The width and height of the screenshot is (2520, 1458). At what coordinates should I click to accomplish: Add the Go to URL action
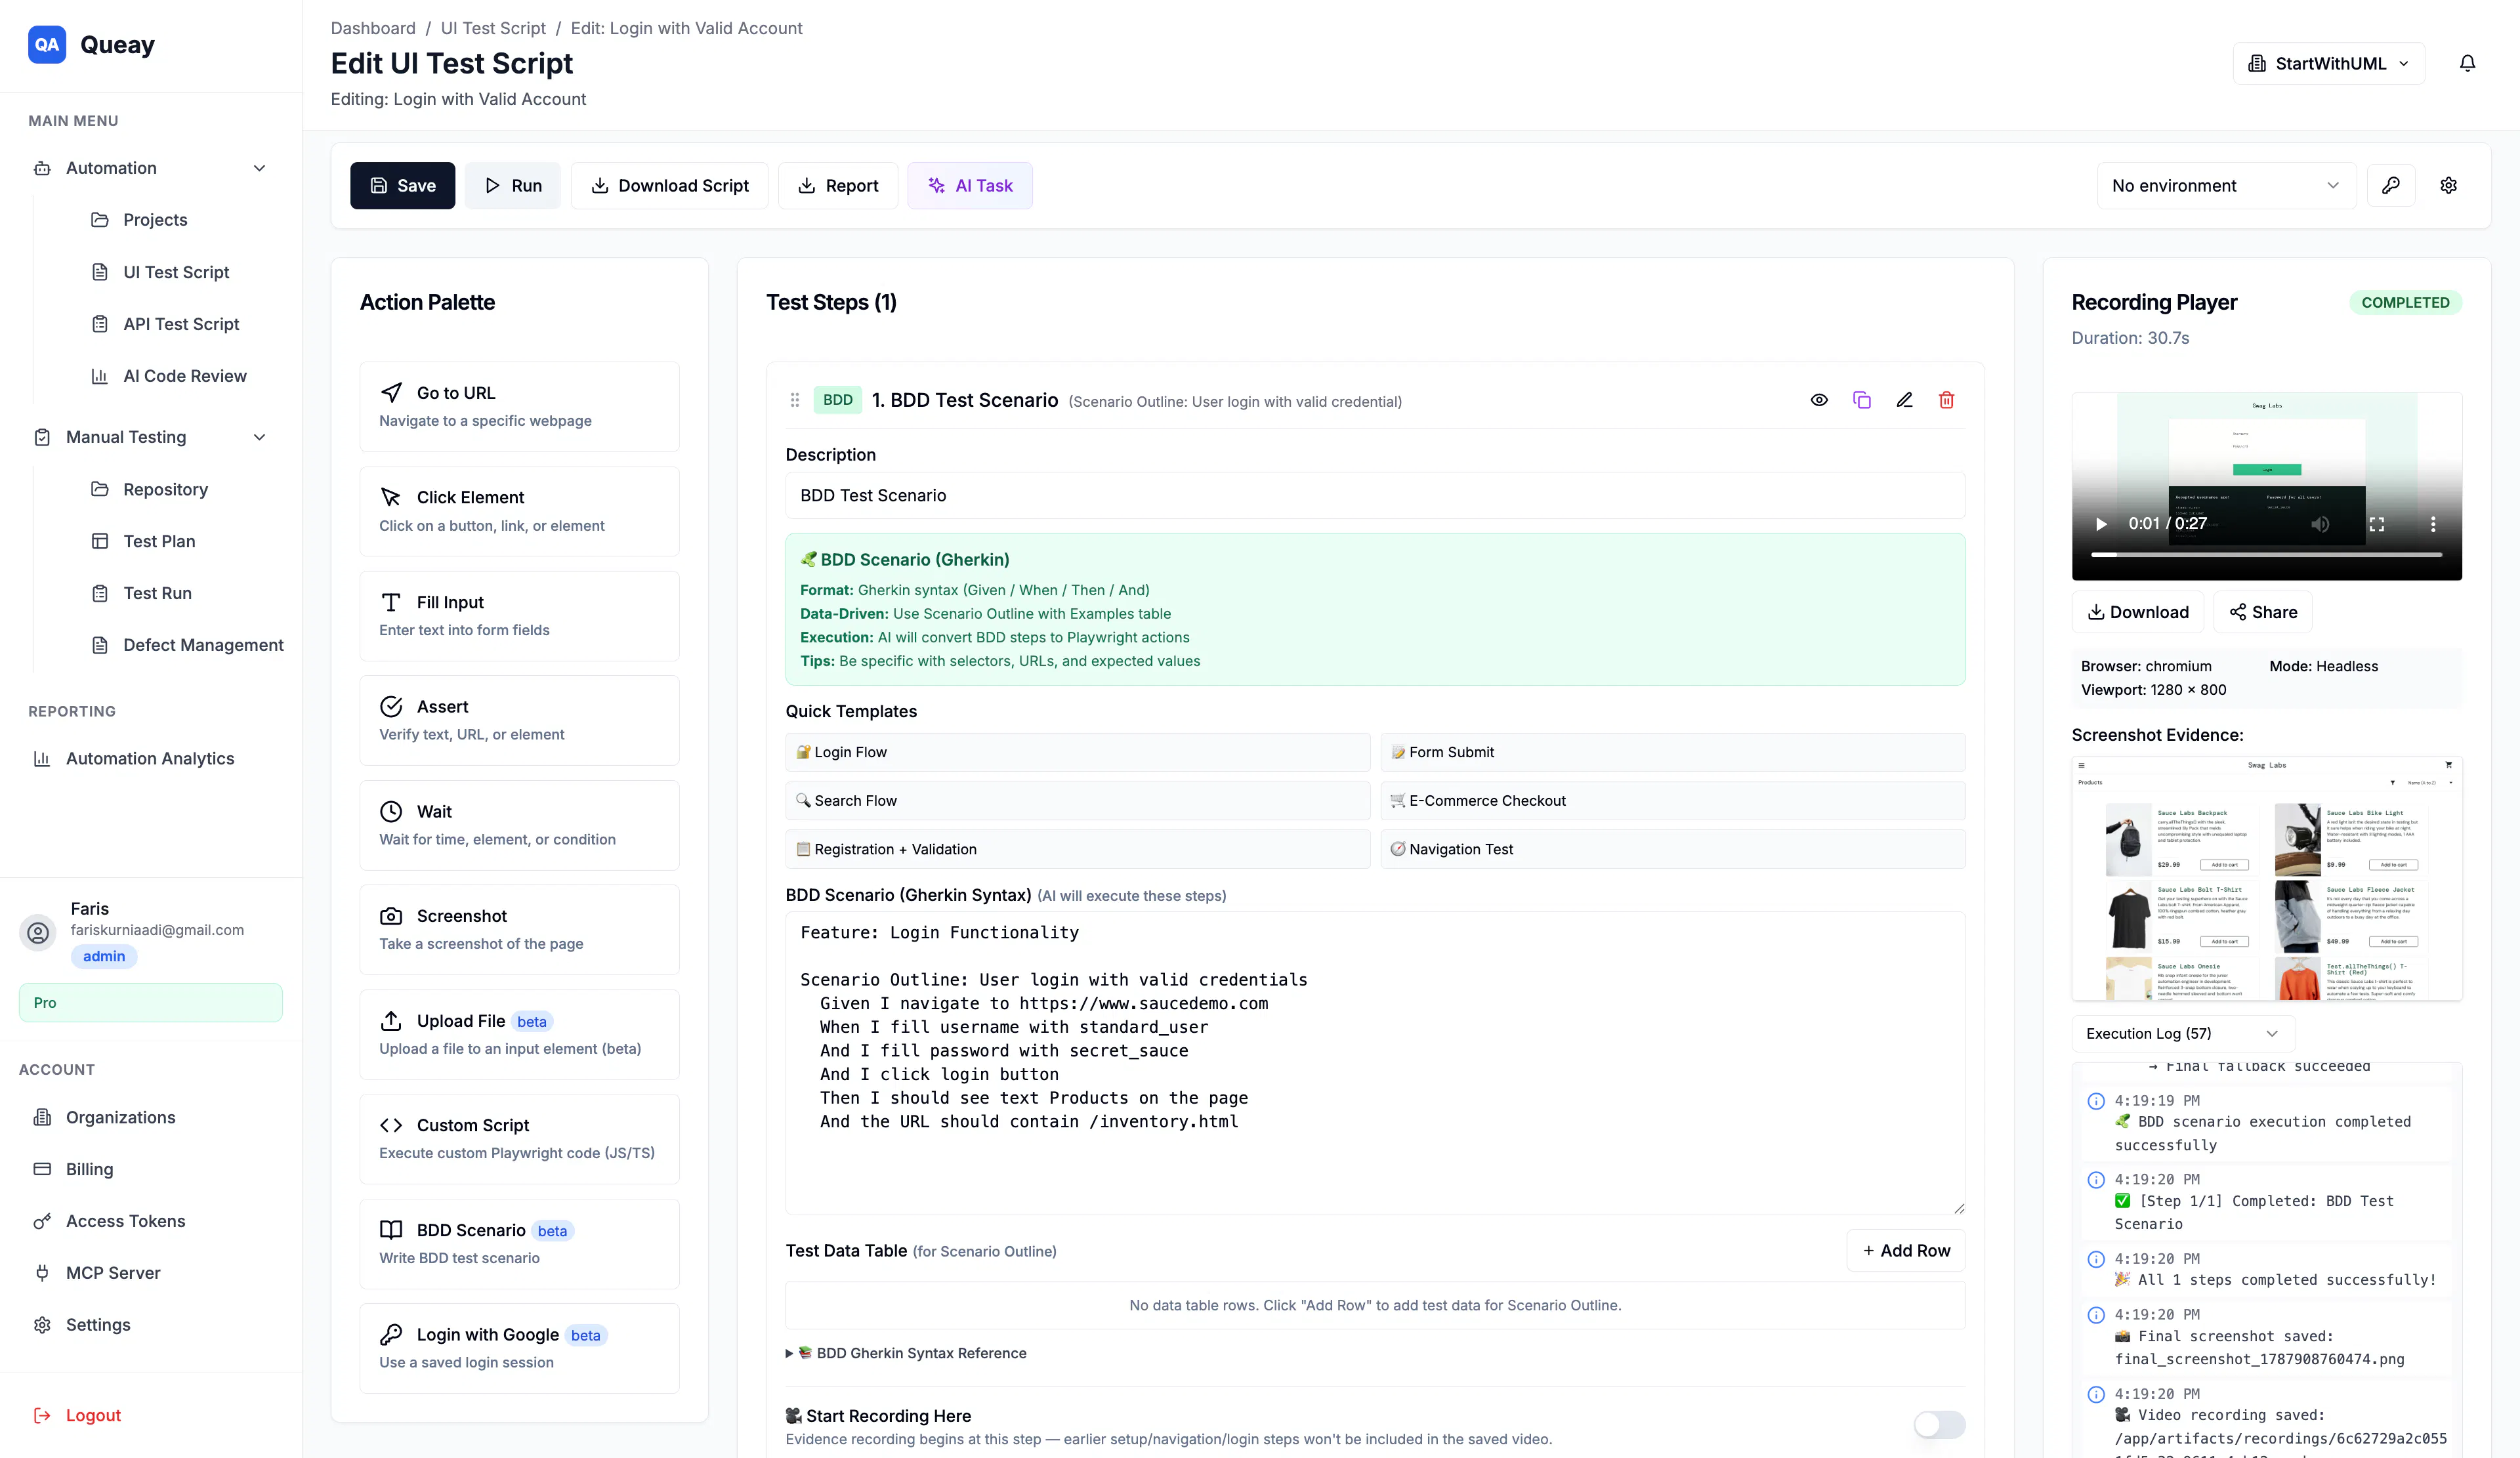click(x=519, y=406)
